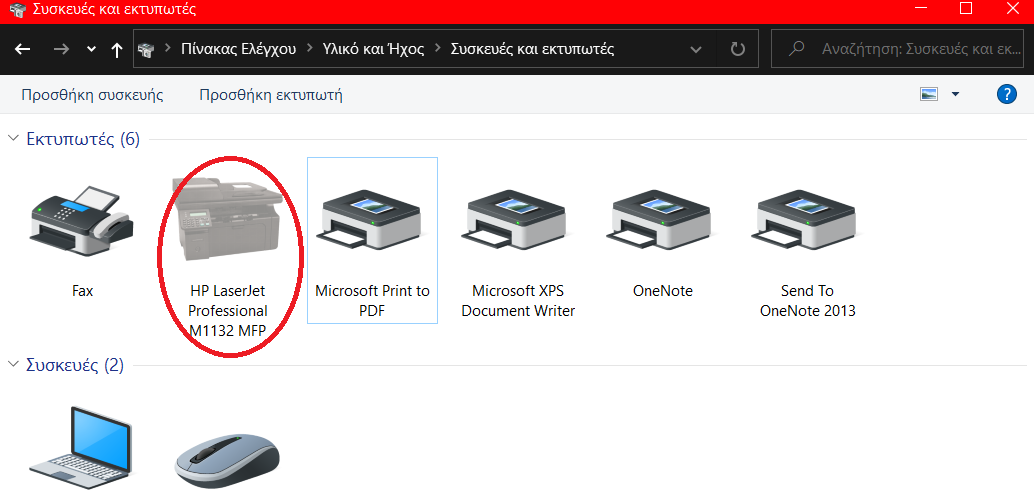Click the OneNote label text

(663, 291)
